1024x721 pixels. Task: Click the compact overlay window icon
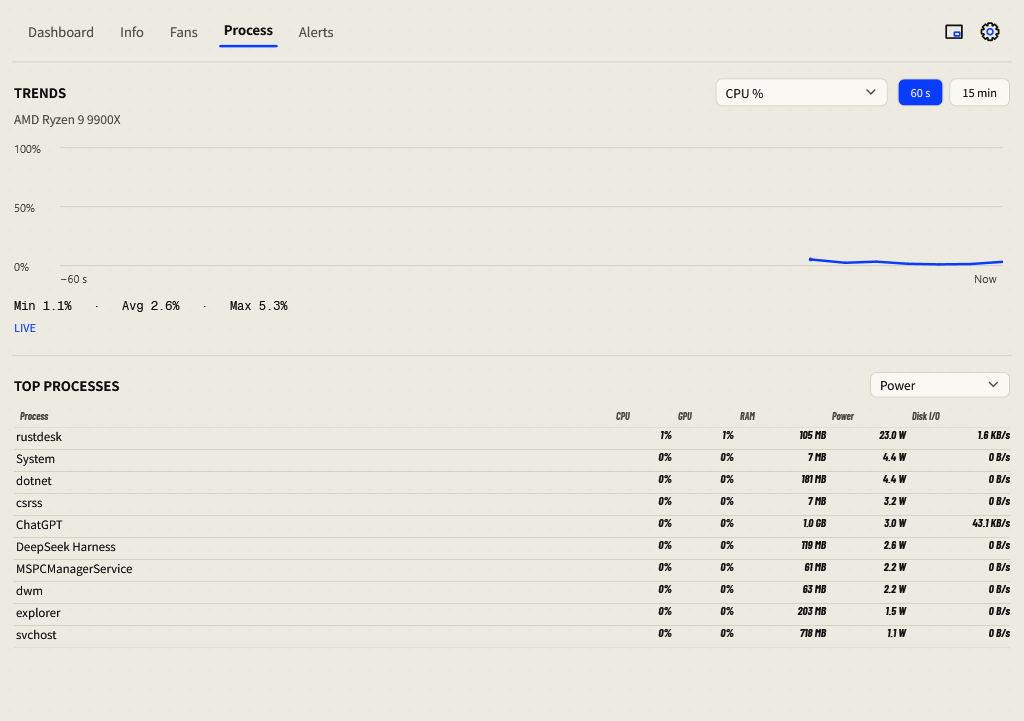pyautogui.click(x=953, y=31)
